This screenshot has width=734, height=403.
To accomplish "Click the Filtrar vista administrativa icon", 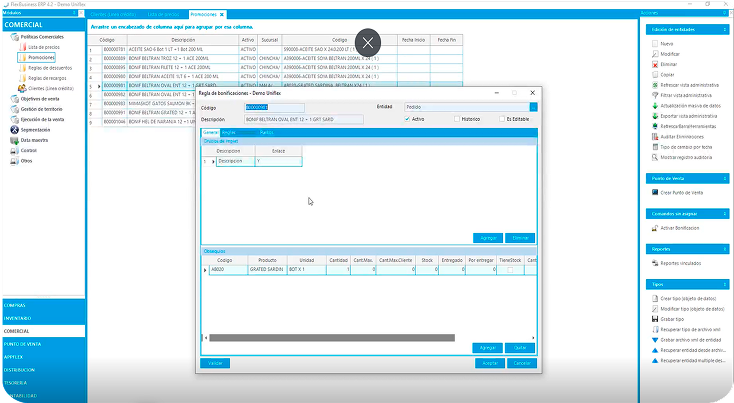I will (653, 94).
